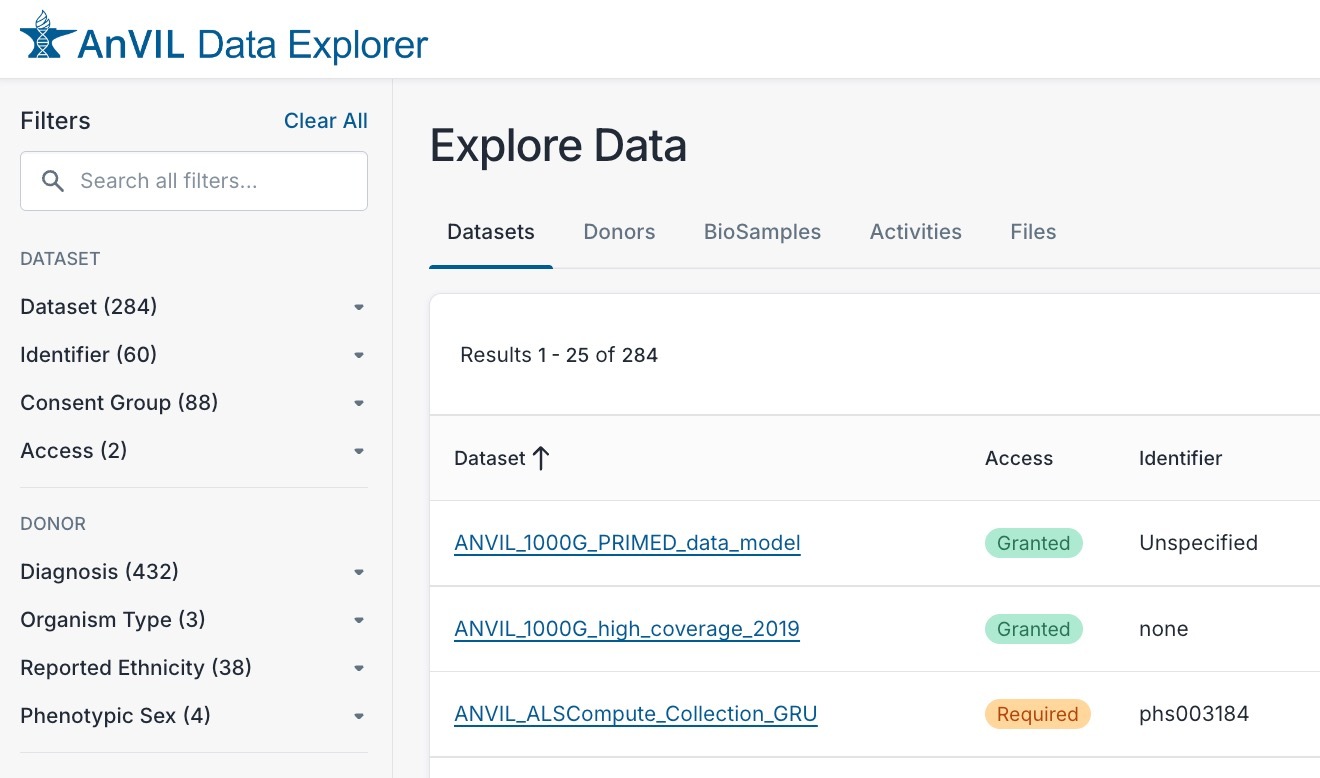The height and width of the screenshot is (778, 1320).
Task: Open the Reported Ethnicity (38) filter
Action: pos(193,668)
